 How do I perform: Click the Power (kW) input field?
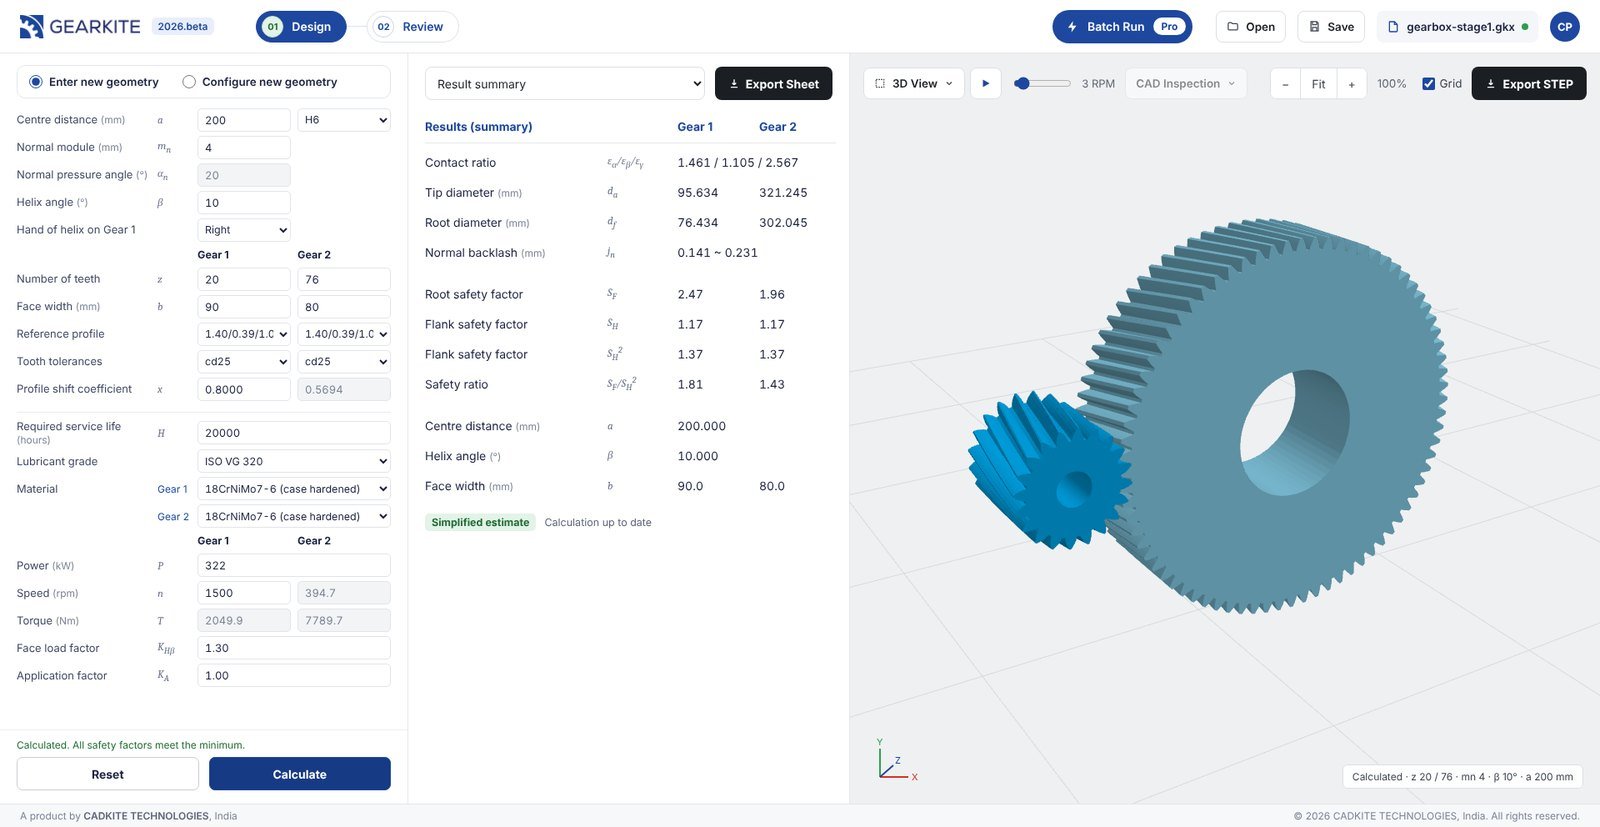pyautogui.click(x=294, y=566)
